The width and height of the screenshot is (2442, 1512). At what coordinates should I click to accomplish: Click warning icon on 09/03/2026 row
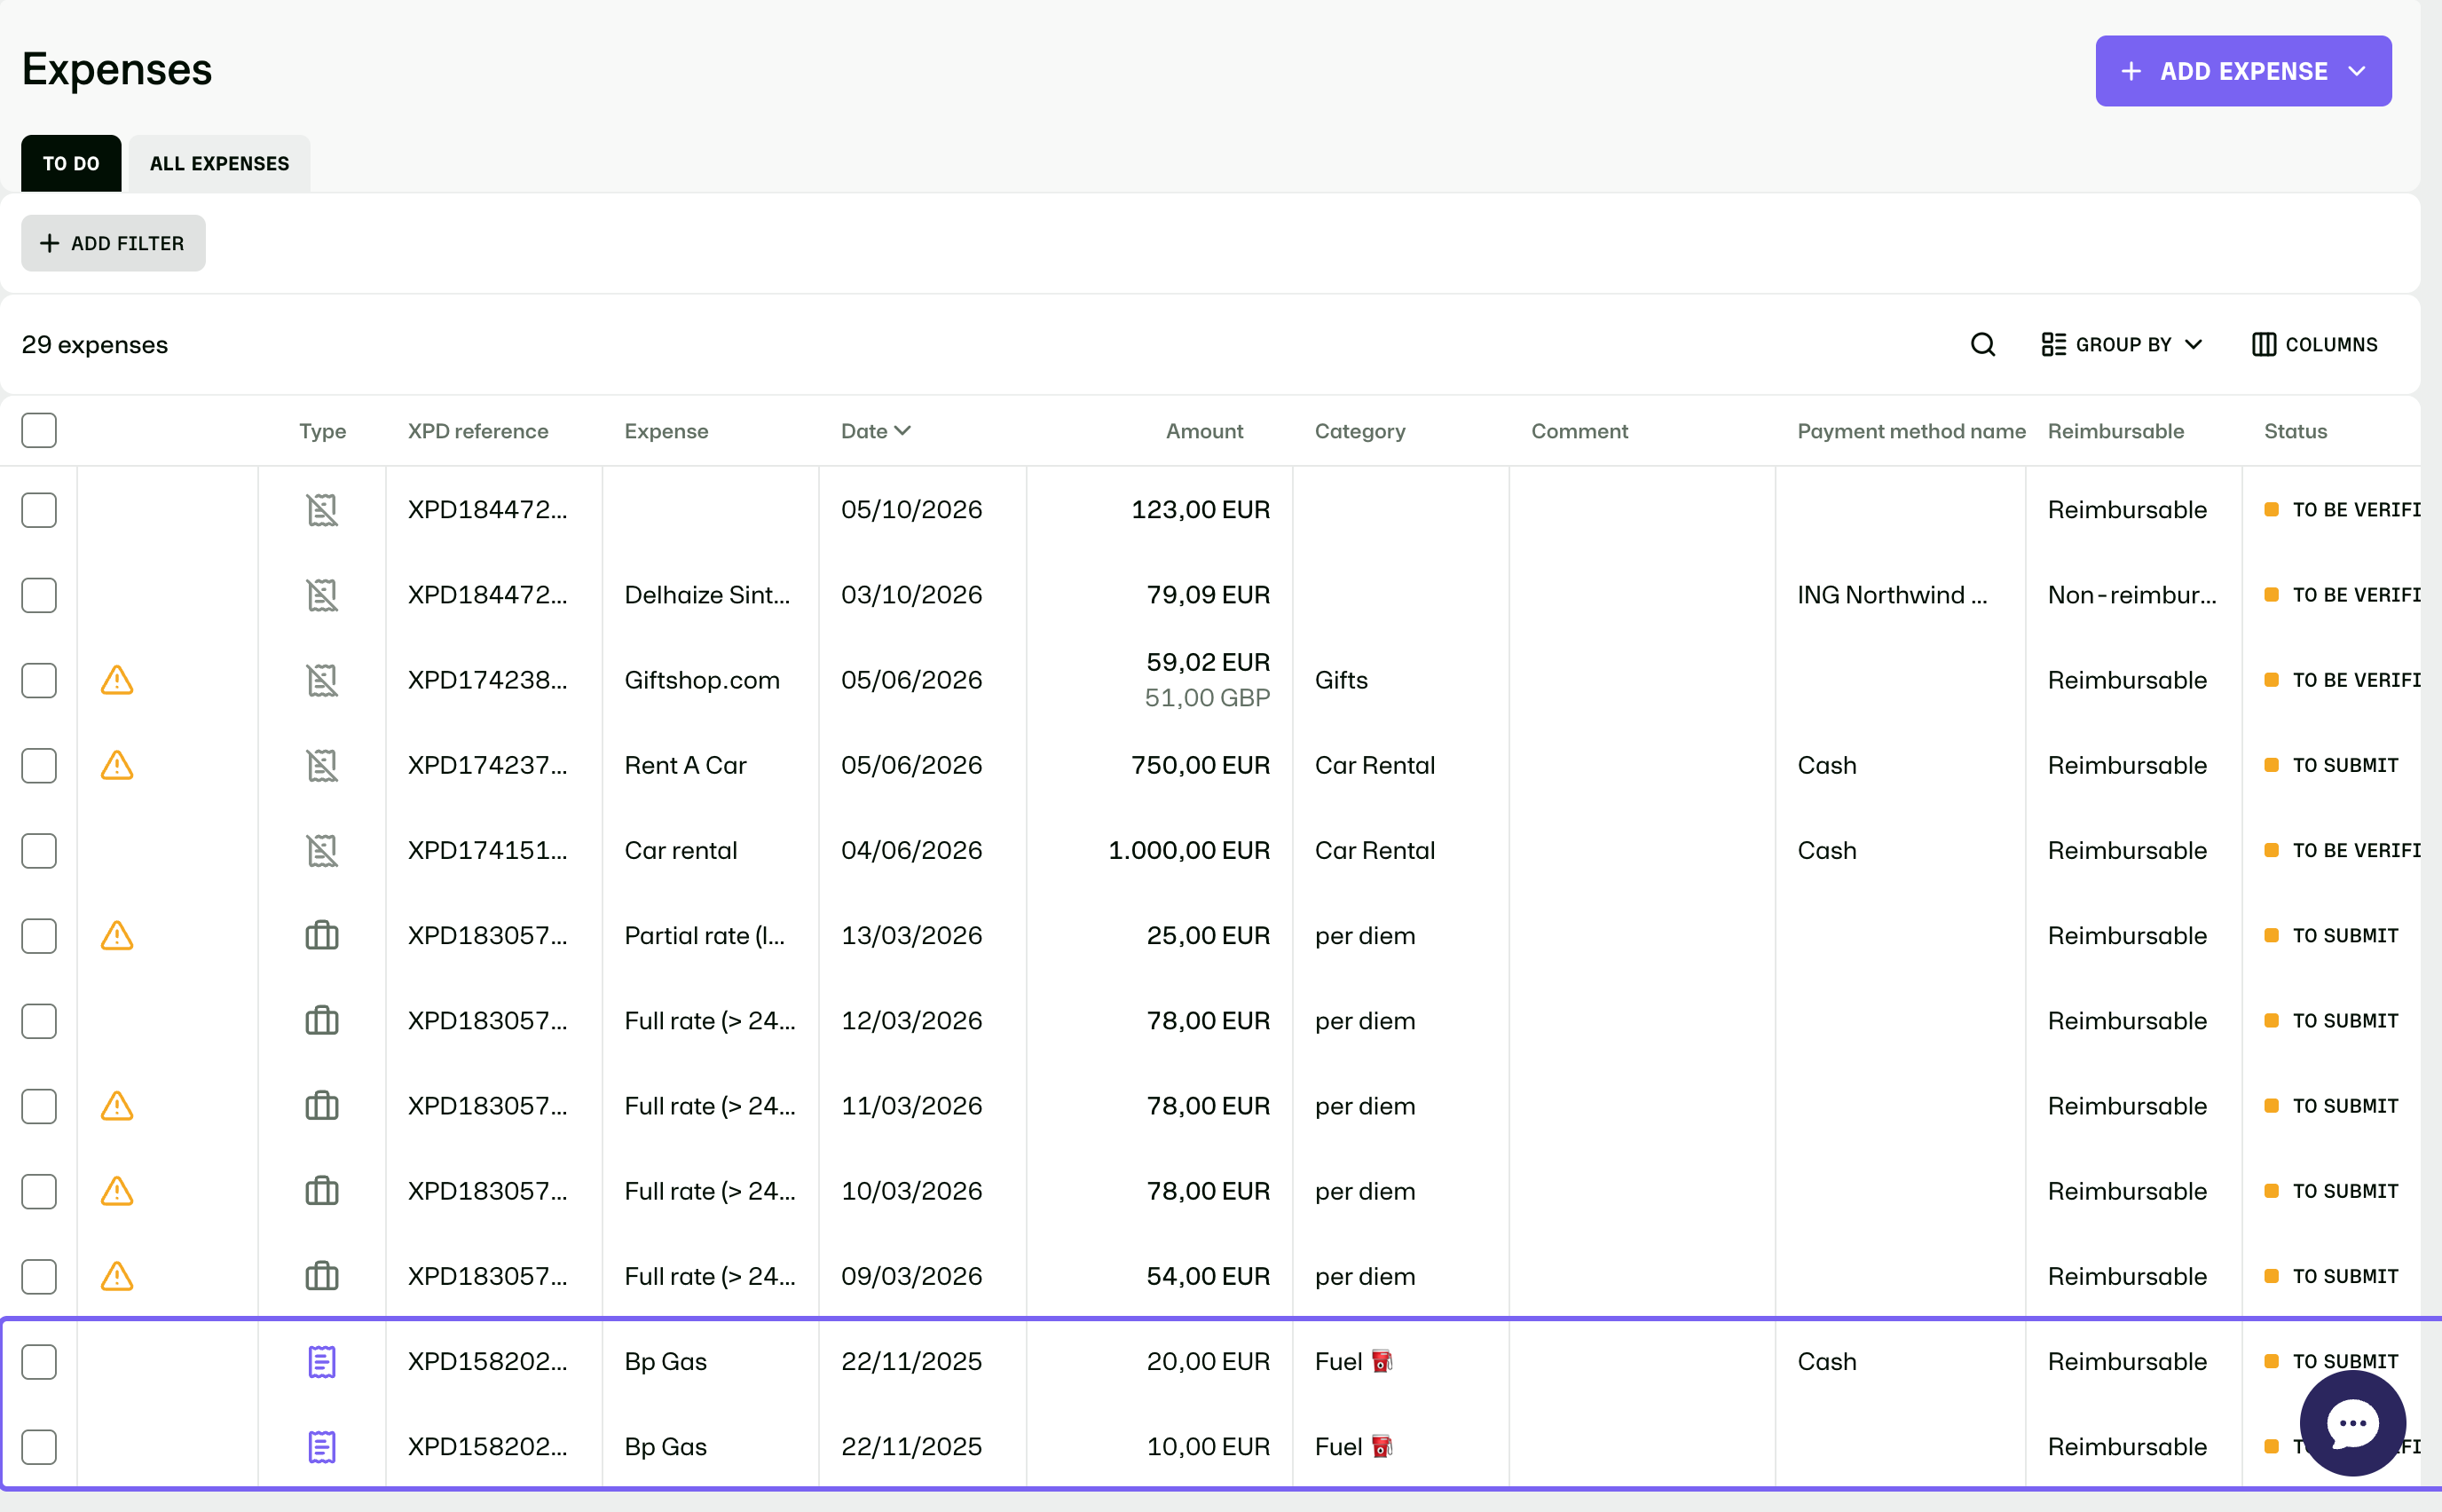(x=117, y=1276)
